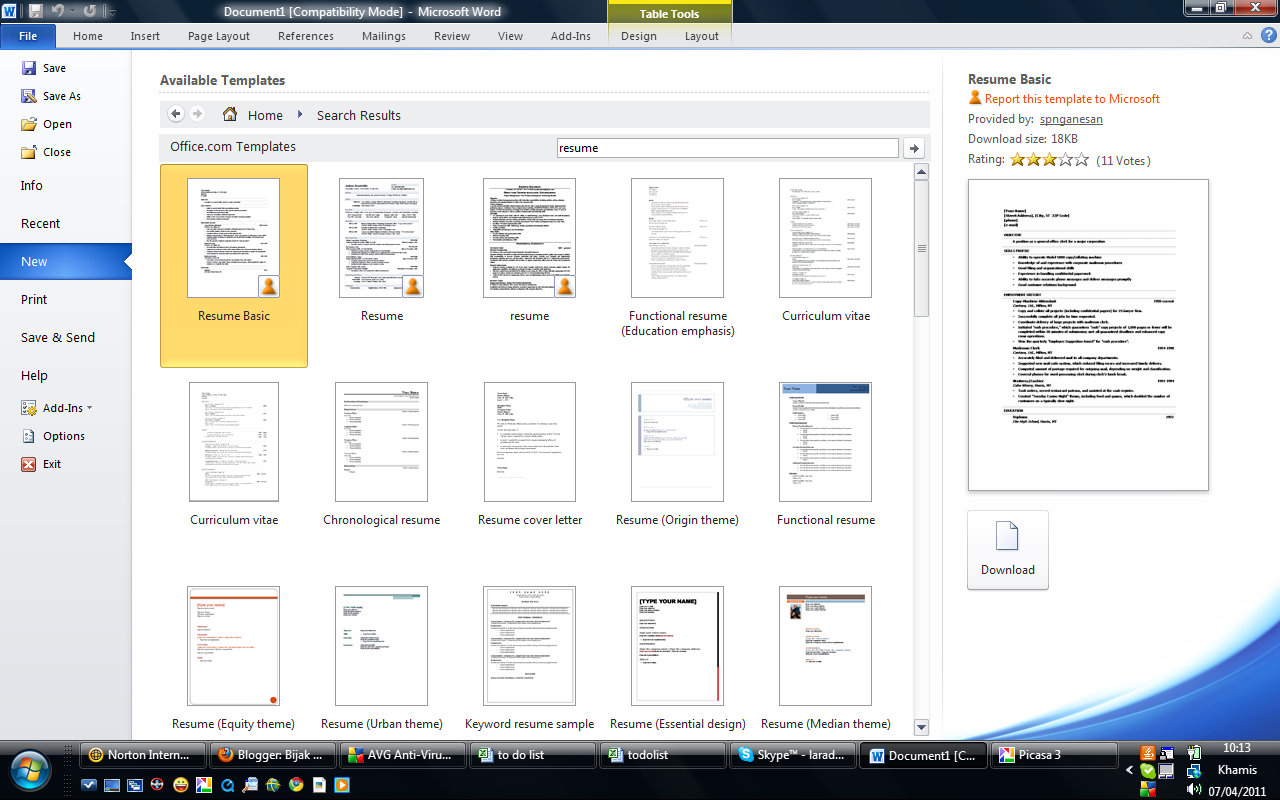Select the New section in backstage

point(65,261)
